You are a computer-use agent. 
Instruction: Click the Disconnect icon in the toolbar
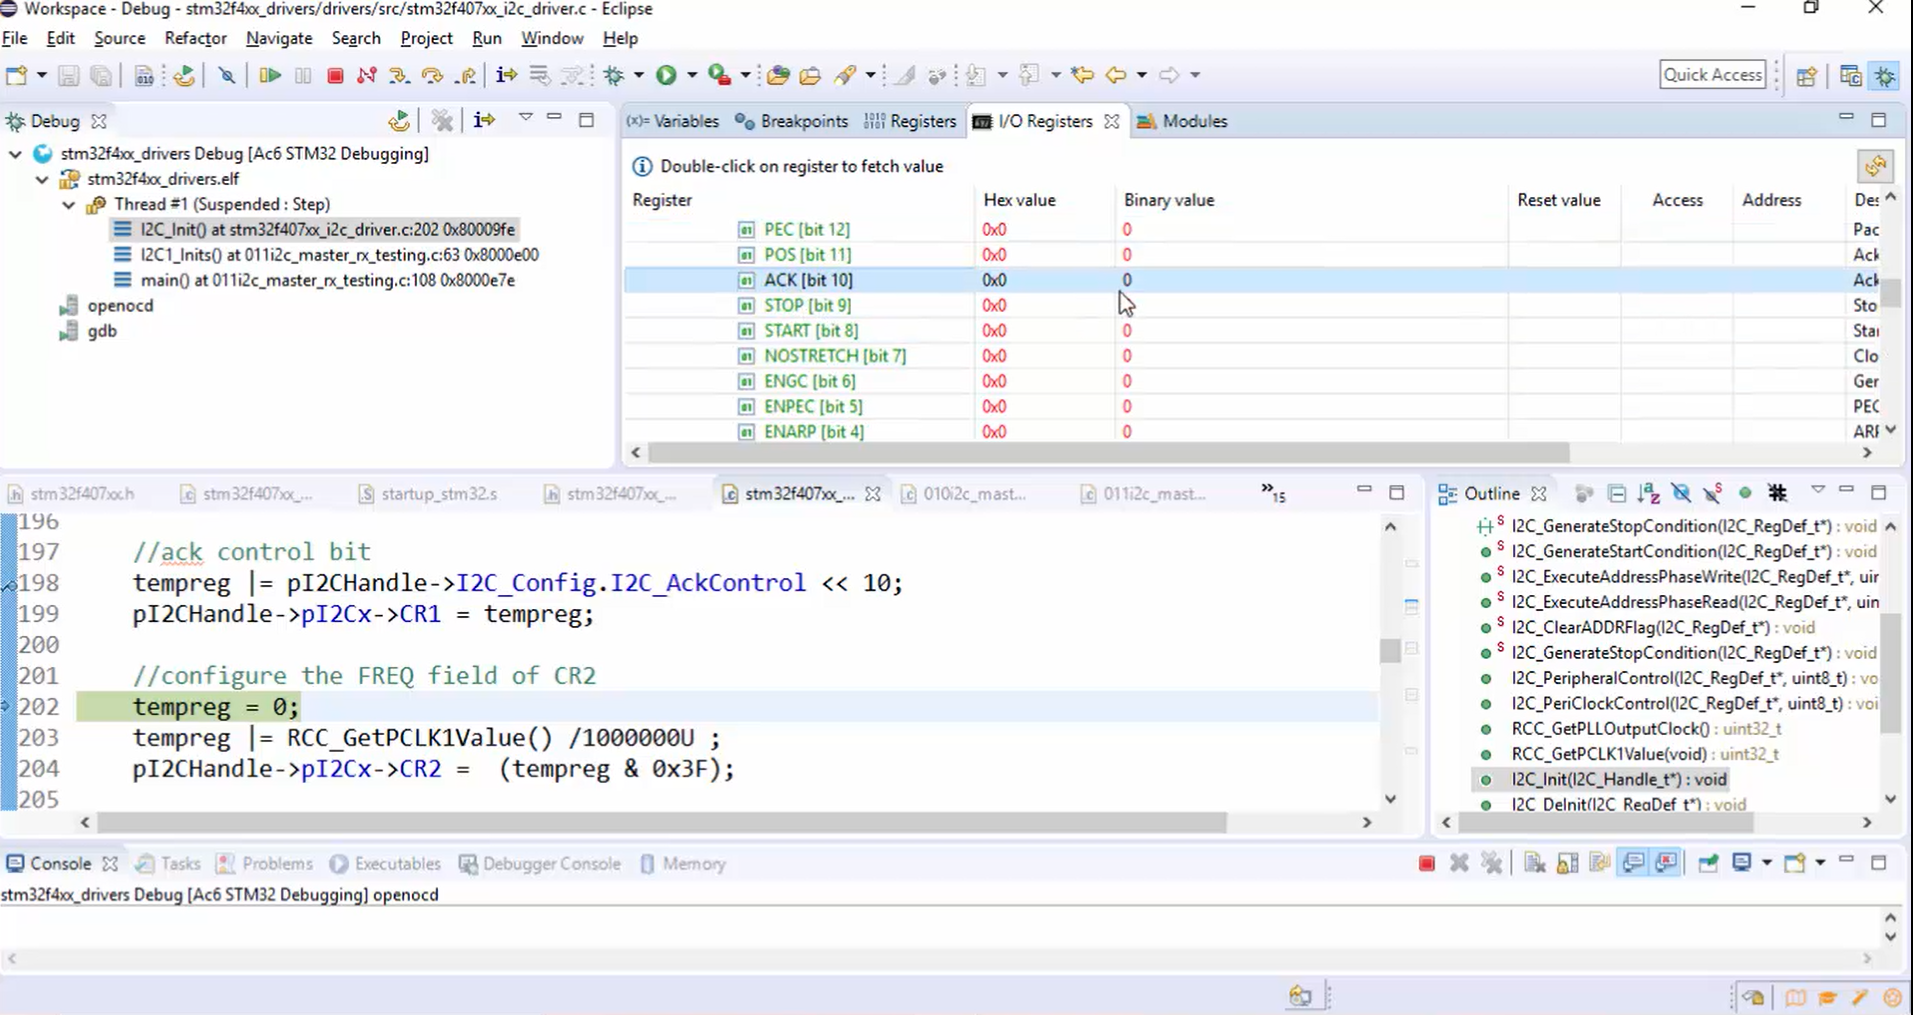tap(367, 75)
